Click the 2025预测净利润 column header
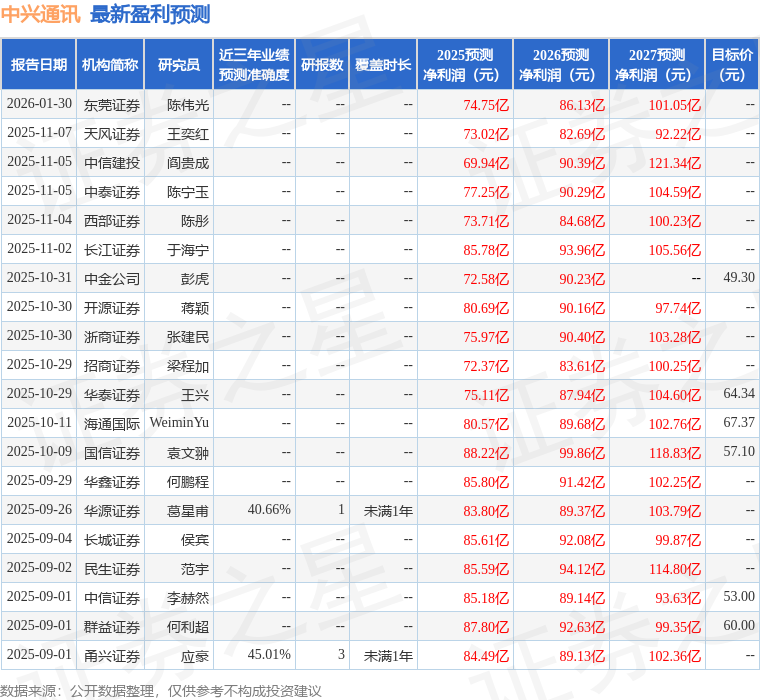Image resolution: width=760 pixels, height=700 pixels. [465, 65]
